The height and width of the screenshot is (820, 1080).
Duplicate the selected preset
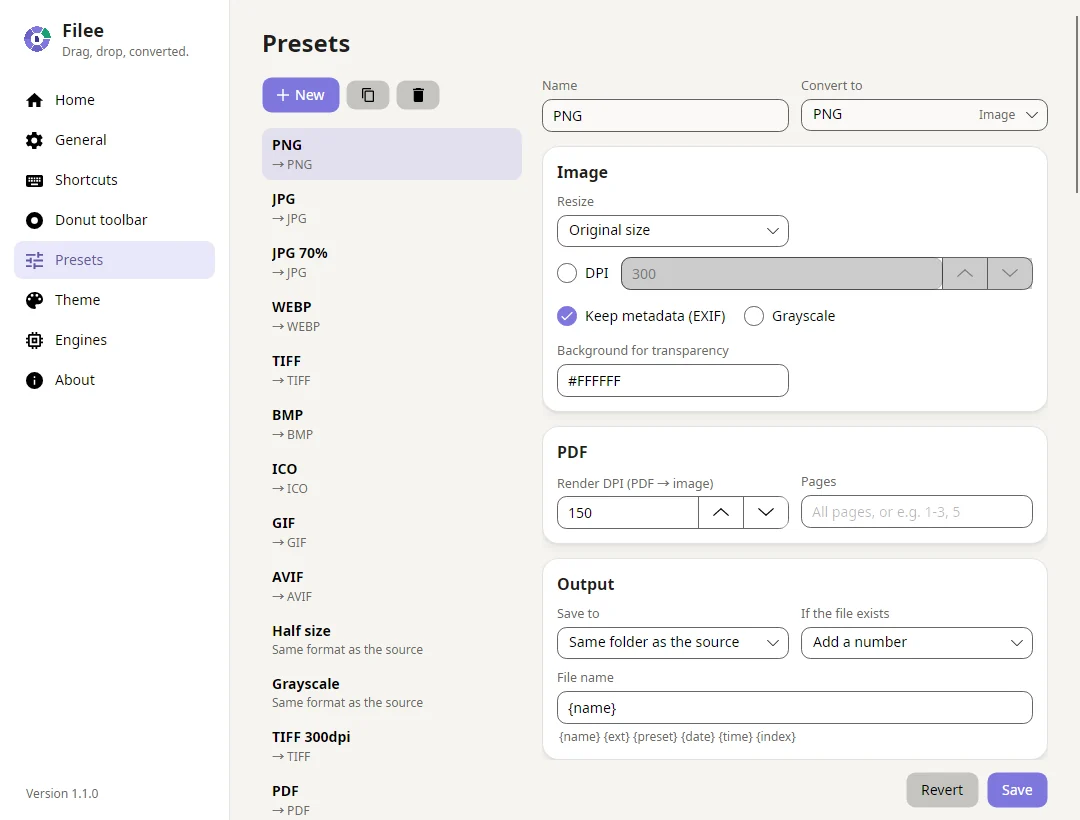[x=368, y=95]
